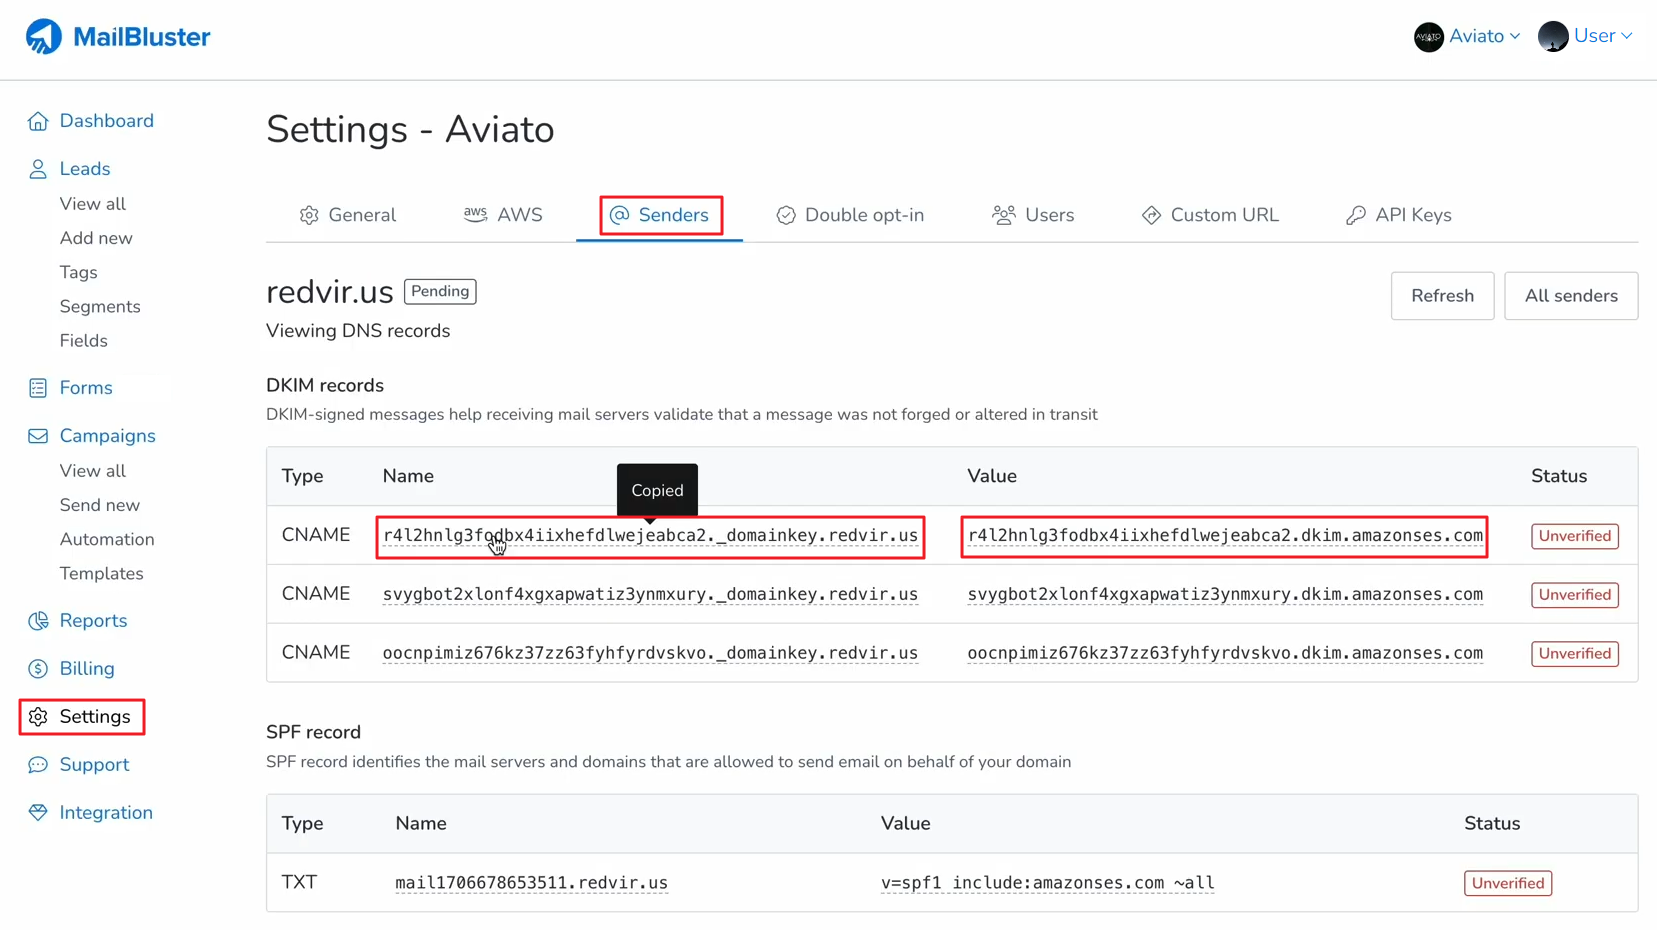Select the API Keys tab

1398,215
